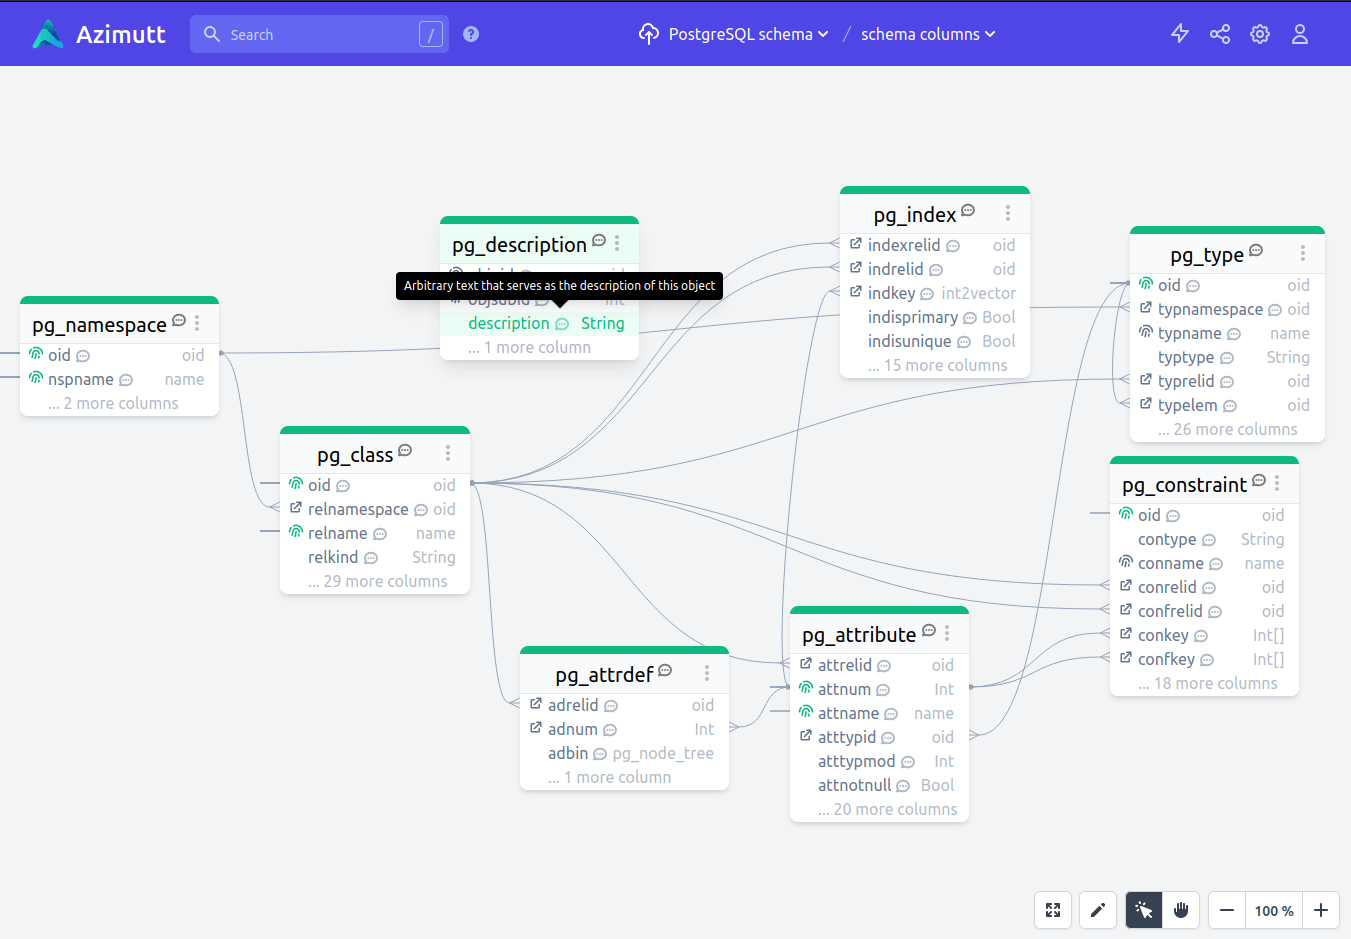1351x939 pixels.
Task: Open the pg_type three-dot menu
Action: pos(1303,253)
